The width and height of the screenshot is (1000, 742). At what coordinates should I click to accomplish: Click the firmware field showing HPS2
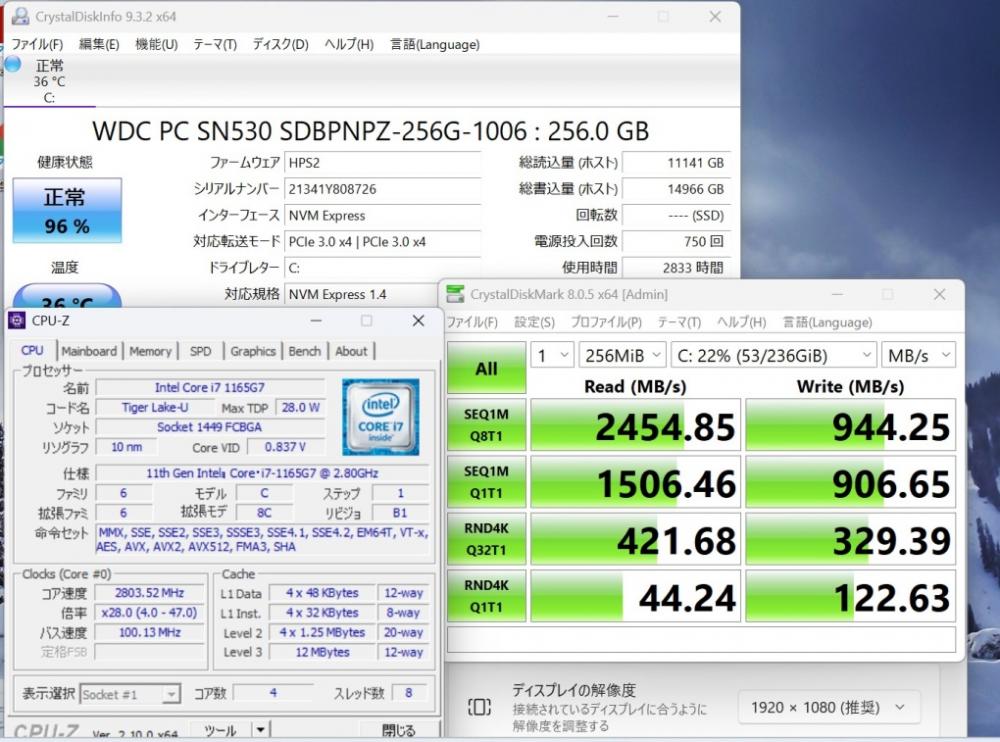pyautogui.click(x=382, y=163)
